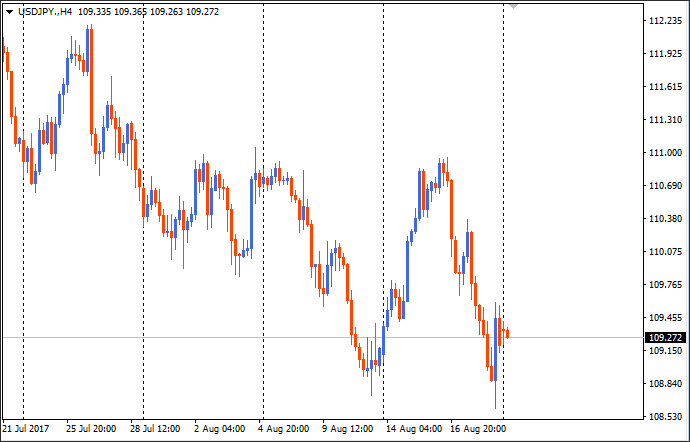Image resolution: width=690 pixels, height=442 pixels.
Task: Click the 25 Jul 20:00 time label
Action: click(91, 429)
